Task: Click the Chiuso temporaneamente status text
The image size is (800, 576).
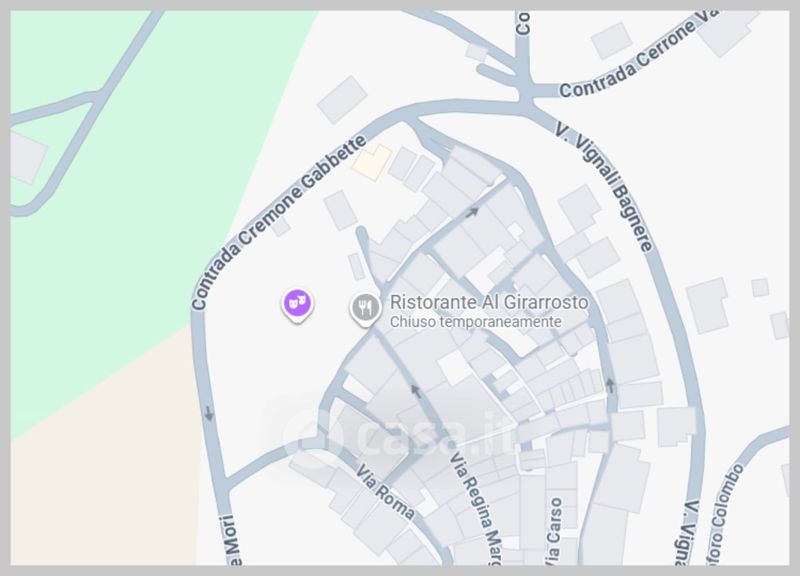Action: pyautogui.click(x=476, y=322)
